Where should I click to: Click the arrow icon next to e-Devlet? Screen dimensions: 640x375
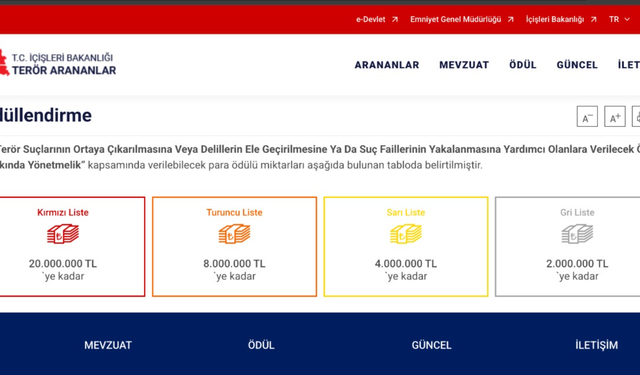pyautogui.click(x=395, y=19)
